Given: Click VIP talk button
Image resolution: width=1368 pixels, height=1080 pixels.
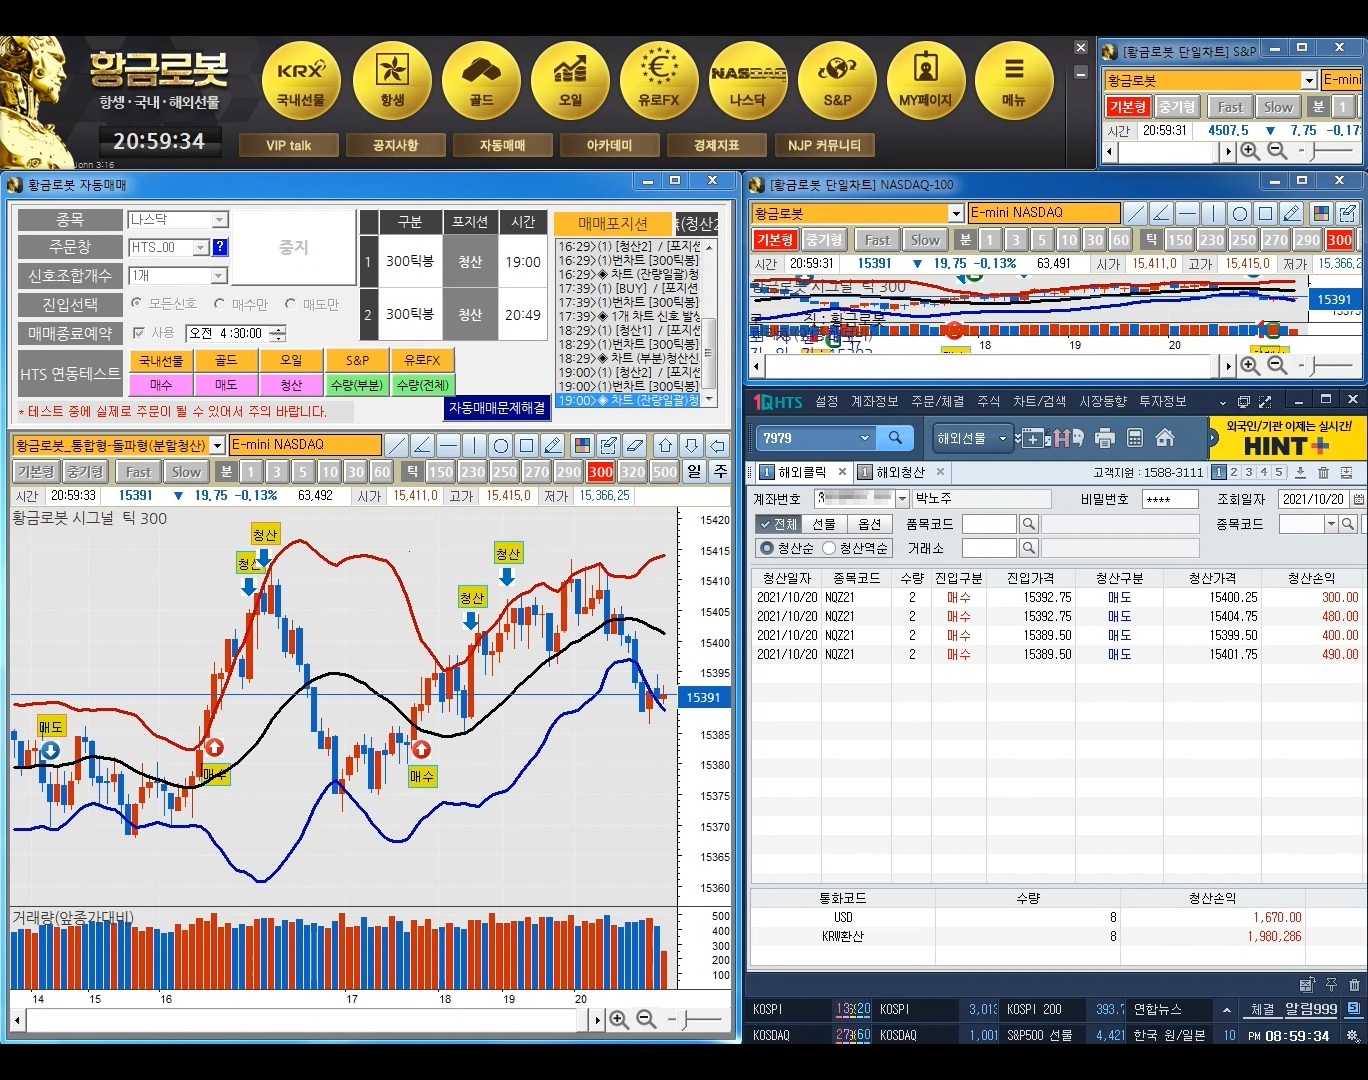Looking at the screenshot, I should coord(289,145).
